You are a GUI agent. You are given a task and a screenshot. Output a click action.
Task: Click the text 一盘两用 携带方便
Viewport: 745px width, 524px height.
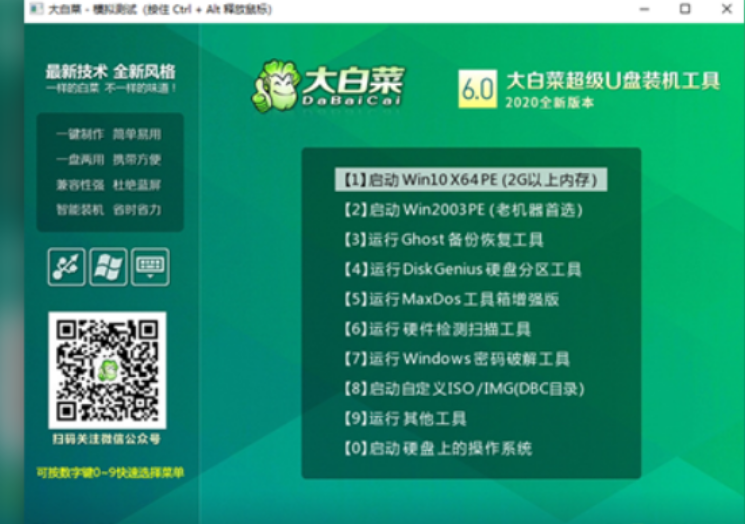109,160
